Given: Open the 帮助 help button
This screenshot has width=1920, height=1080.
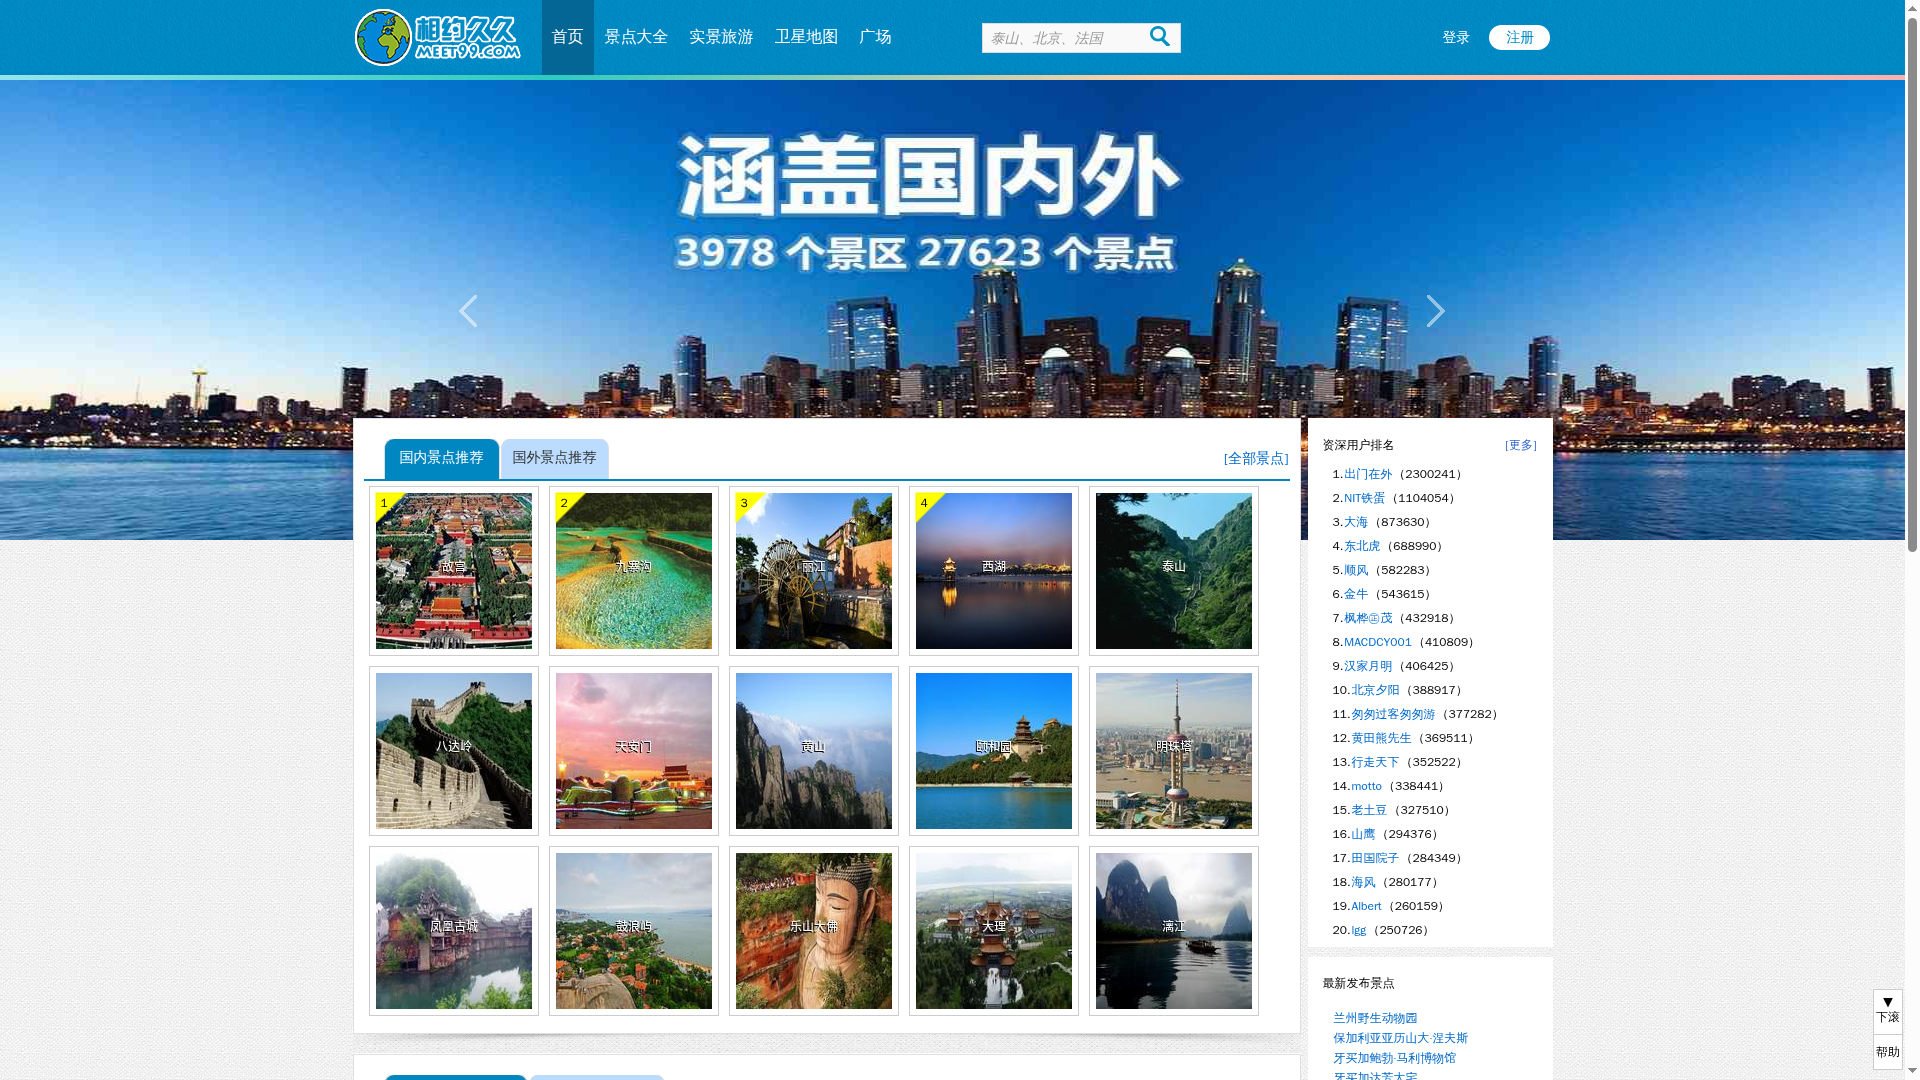Looking at the screenshot, I should coord(1887,1052).
